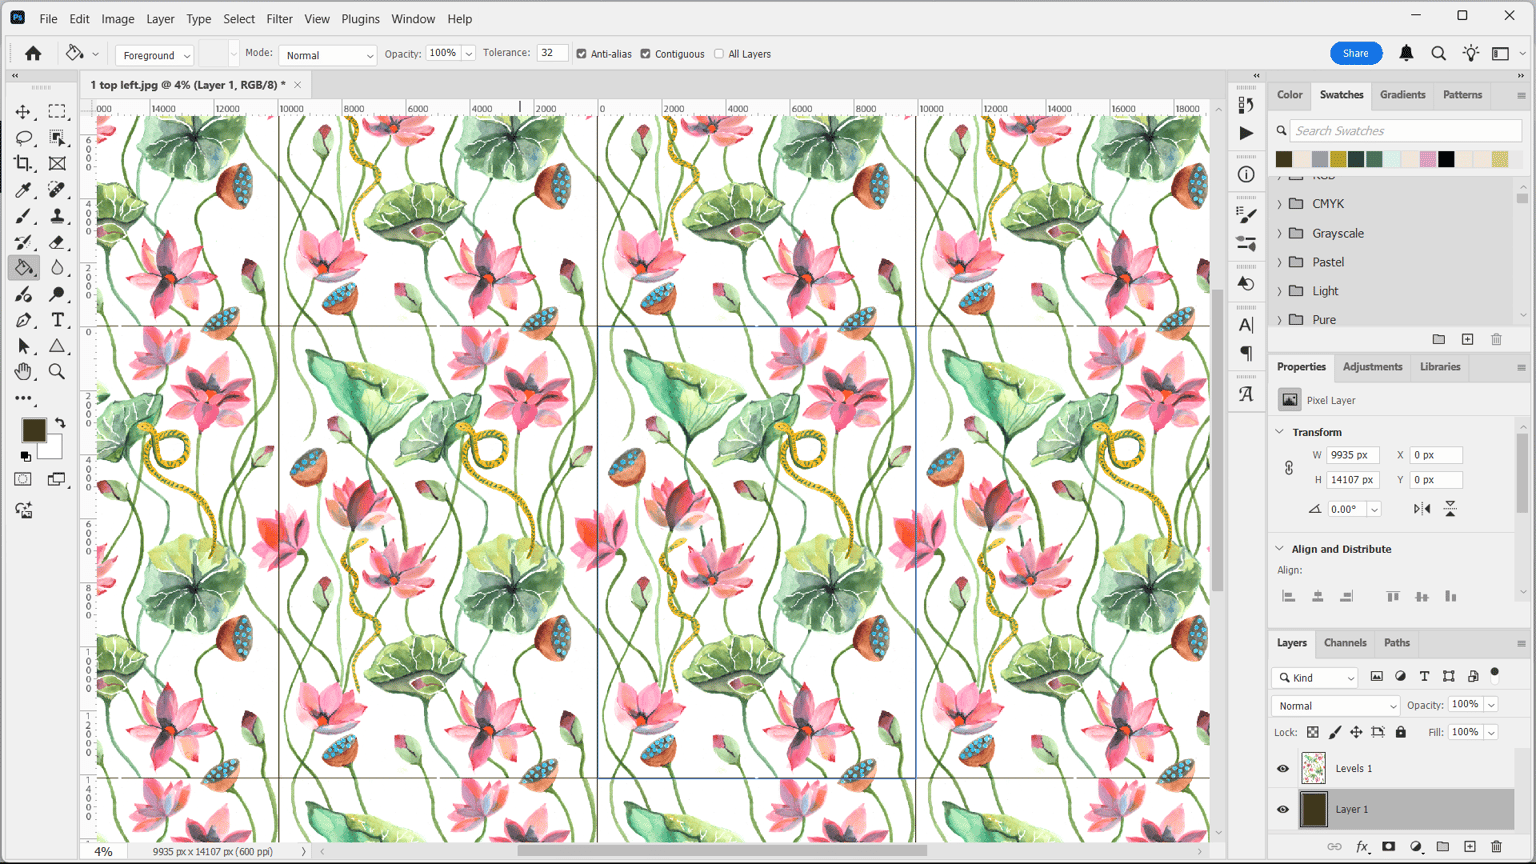Select the Crop tool
1536x864 pixels.
(23, 164)
